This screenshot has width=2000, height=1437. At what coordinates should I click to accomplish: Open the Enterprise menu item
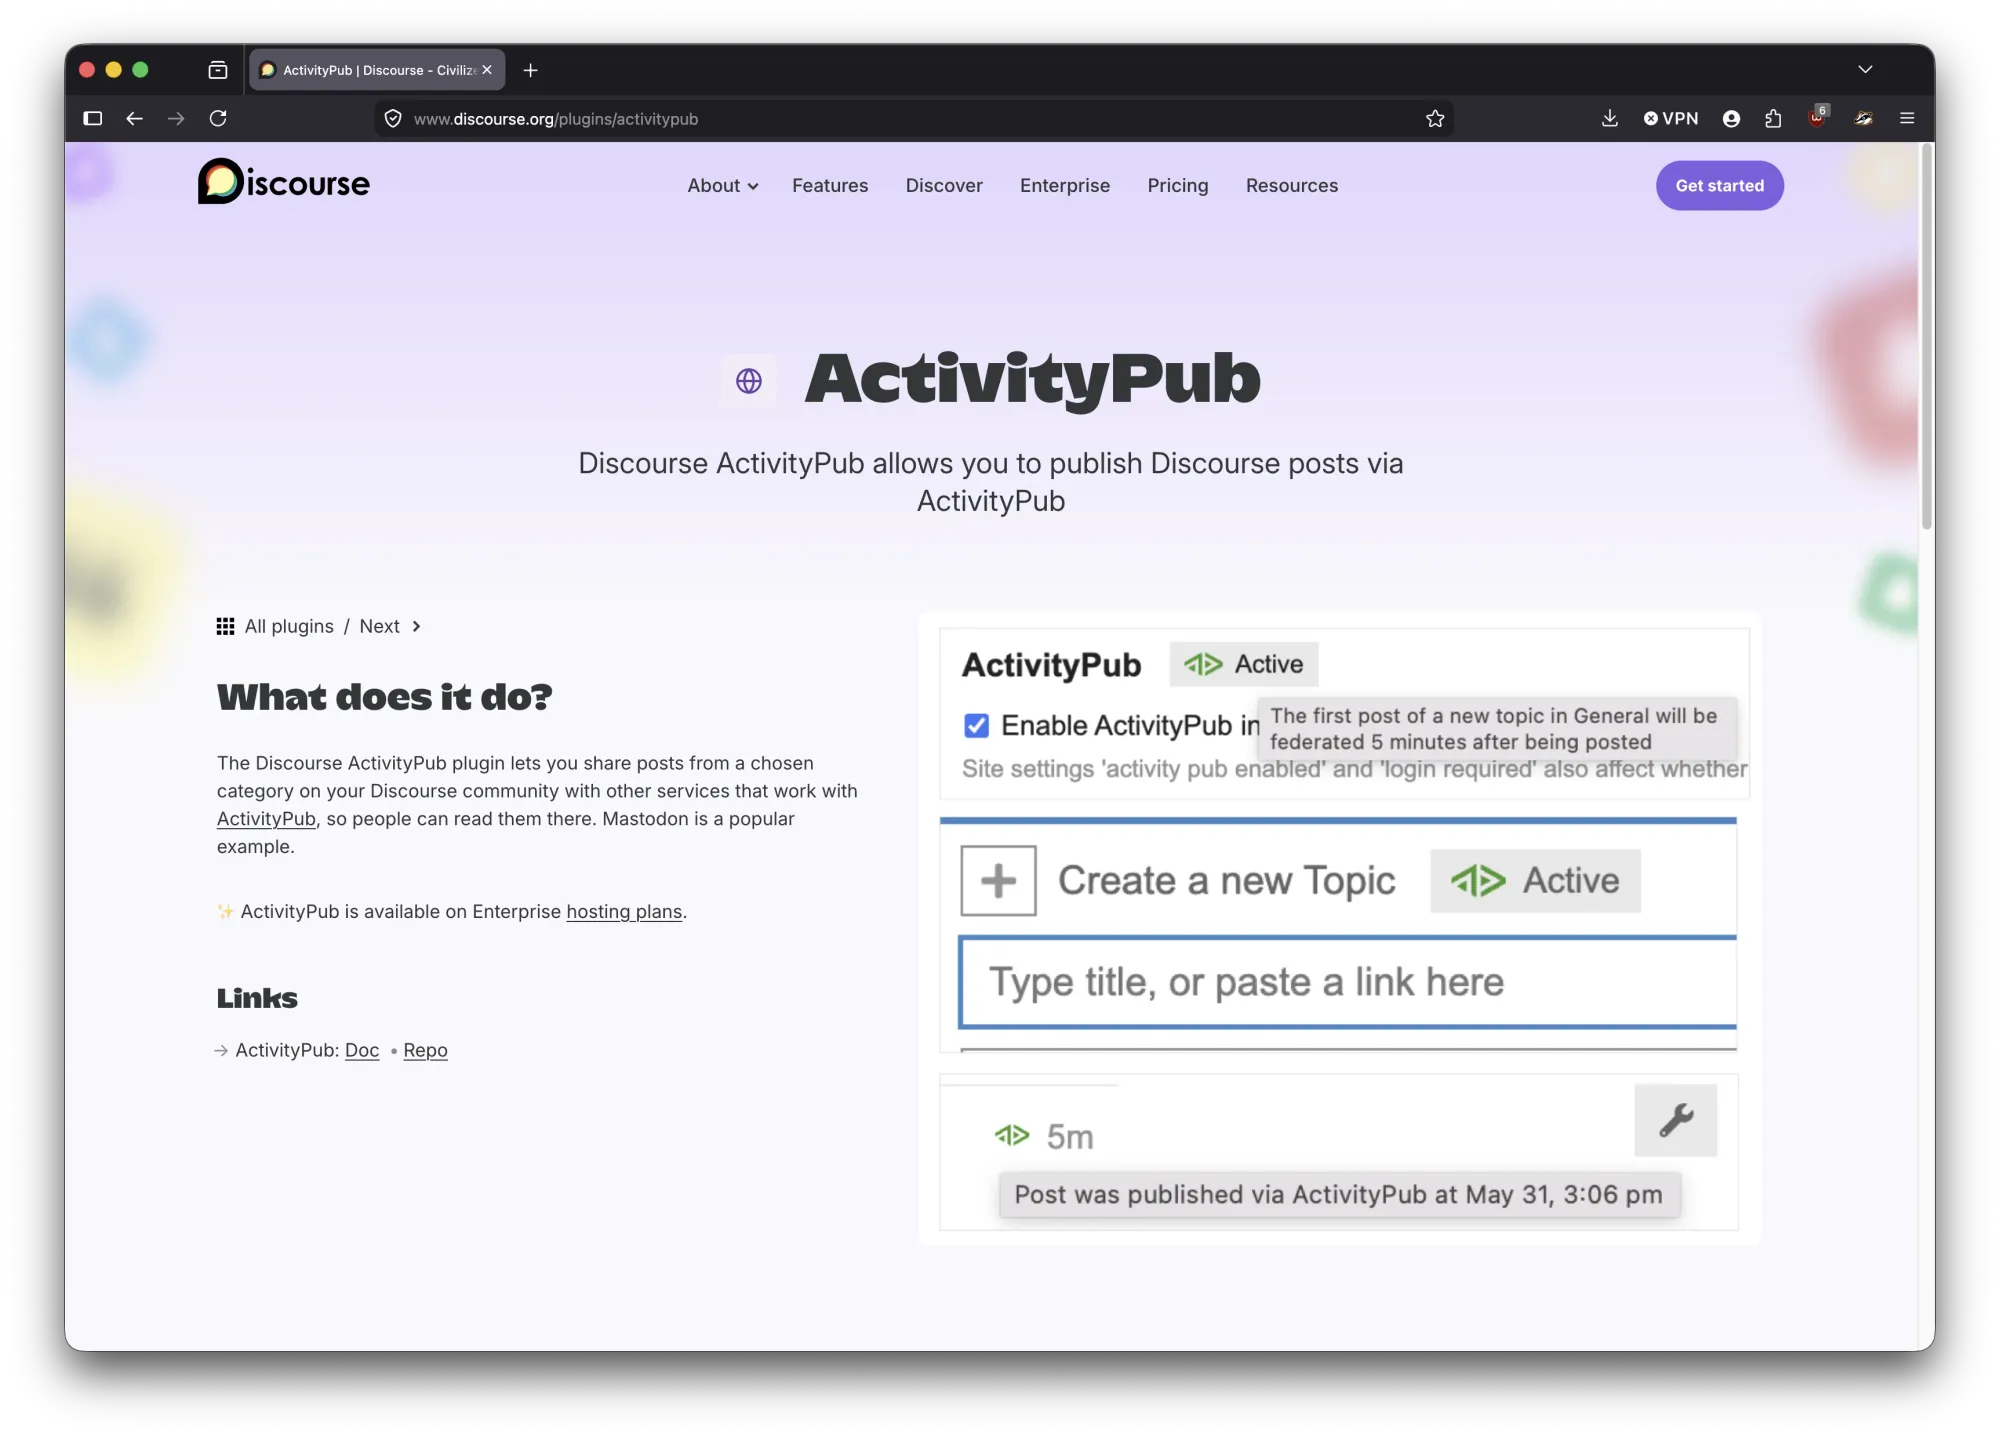click(x=1065, y=185)
